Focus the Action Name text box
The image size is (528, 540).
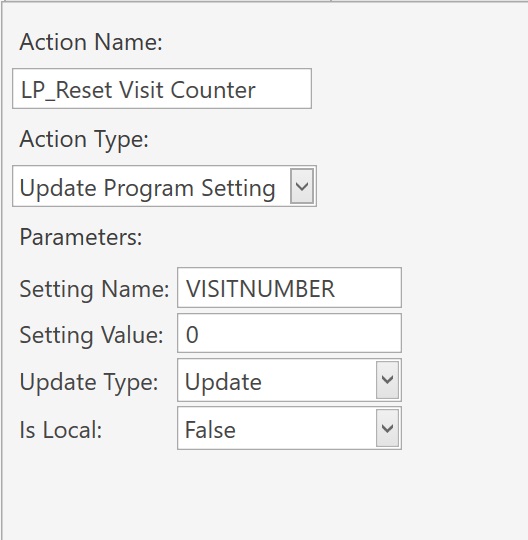162,89
